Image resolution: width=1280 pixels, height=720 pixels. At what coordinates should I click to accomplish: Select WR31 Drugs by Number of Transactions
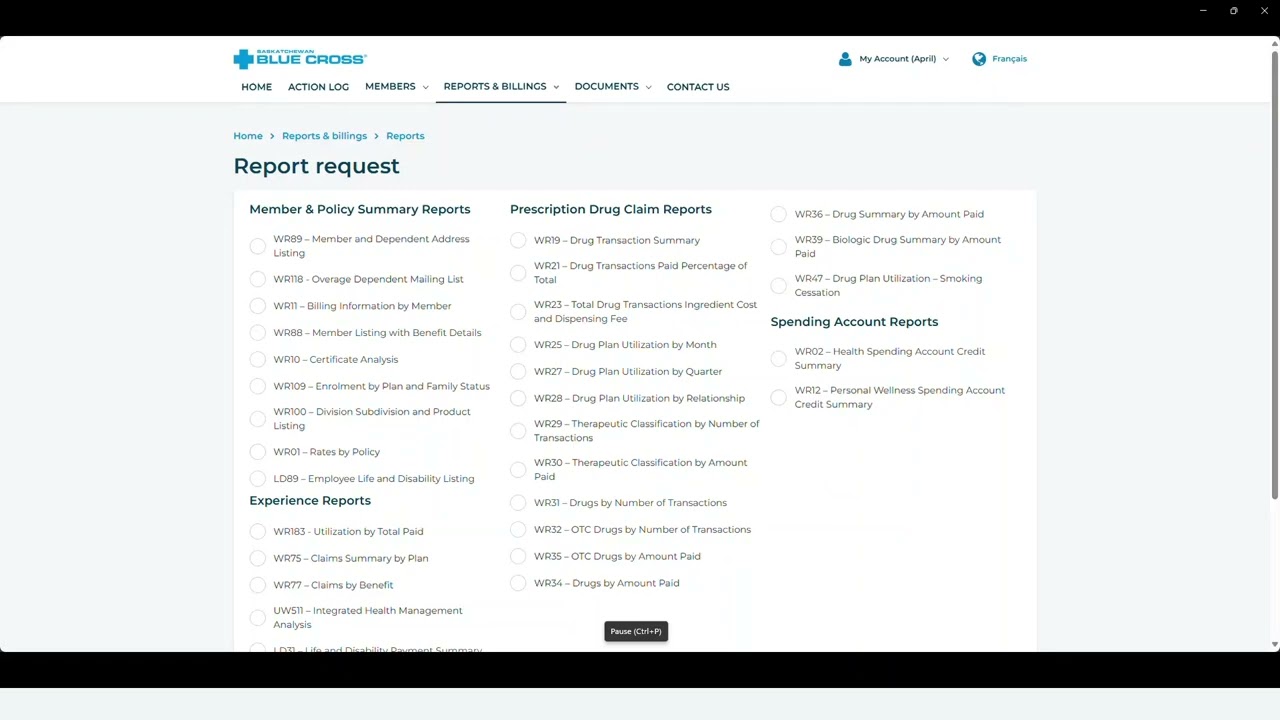(518, 503)
